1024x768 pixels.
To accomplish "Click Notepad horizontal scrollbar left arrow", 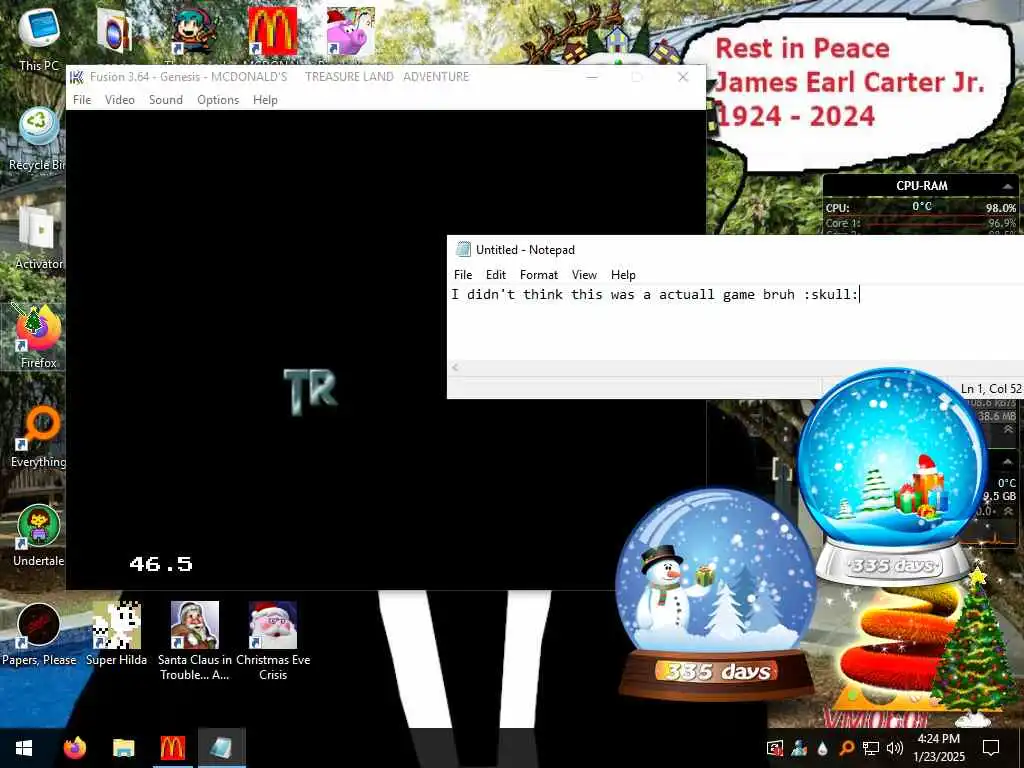I will (455, 368).
